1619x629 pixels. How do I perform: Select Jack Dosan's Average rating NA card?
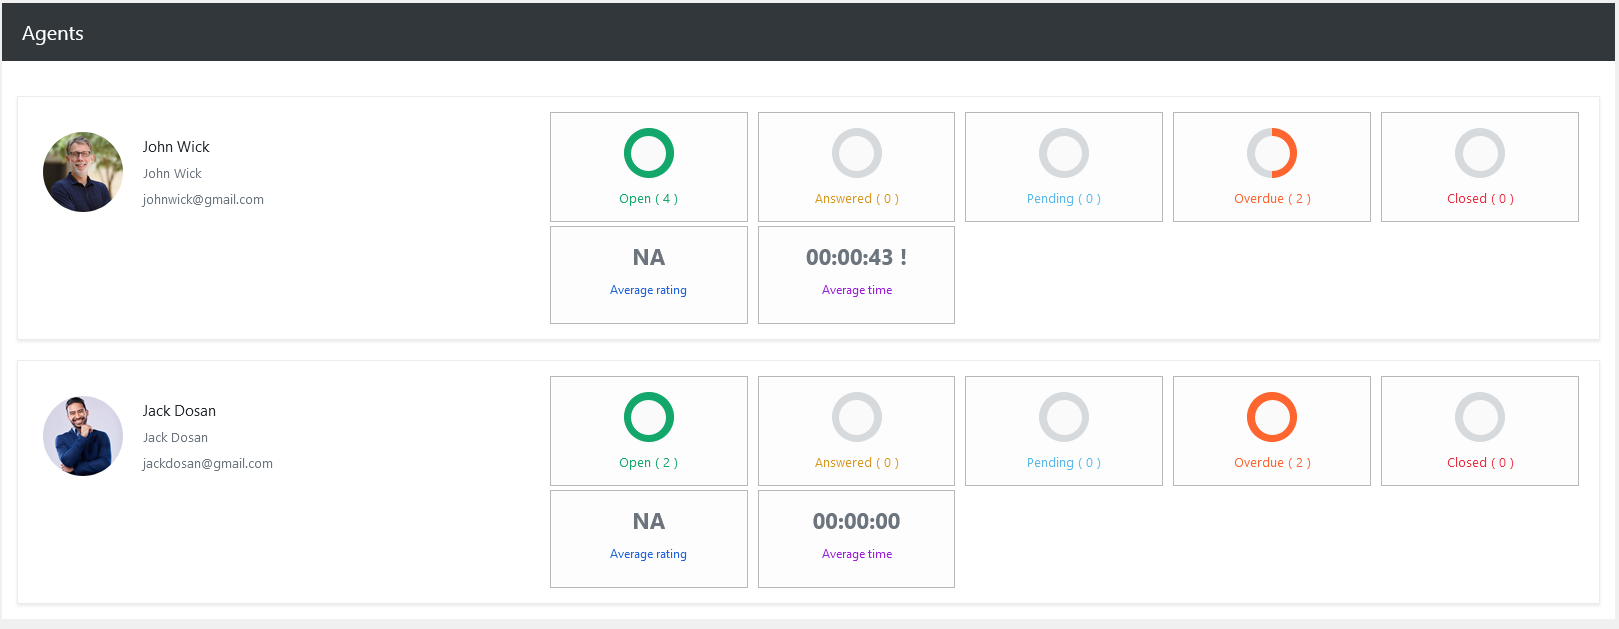coord(648,538)
